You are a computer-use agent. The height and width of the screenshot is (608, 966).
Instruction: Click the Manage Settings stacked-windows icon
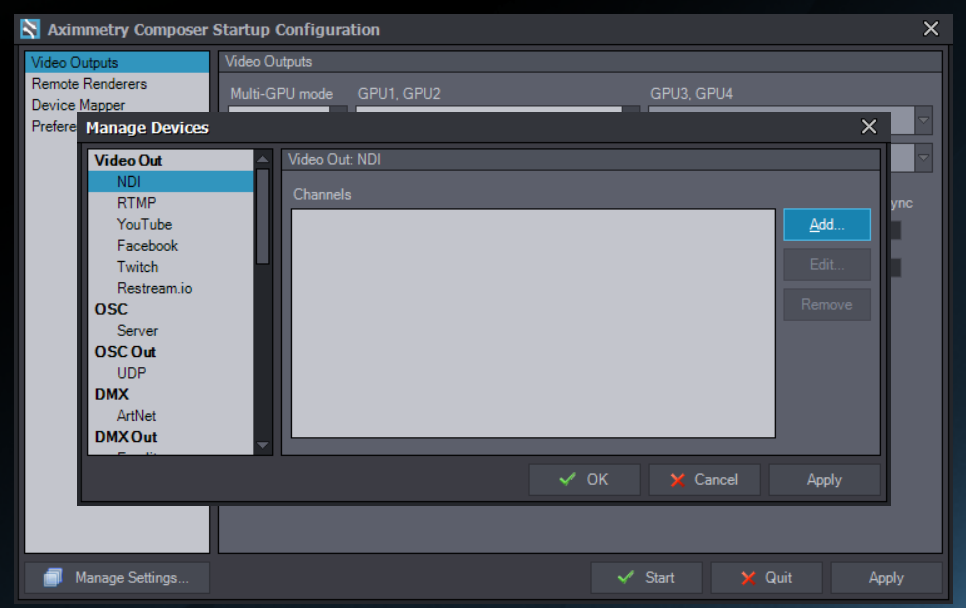[53, 577]
